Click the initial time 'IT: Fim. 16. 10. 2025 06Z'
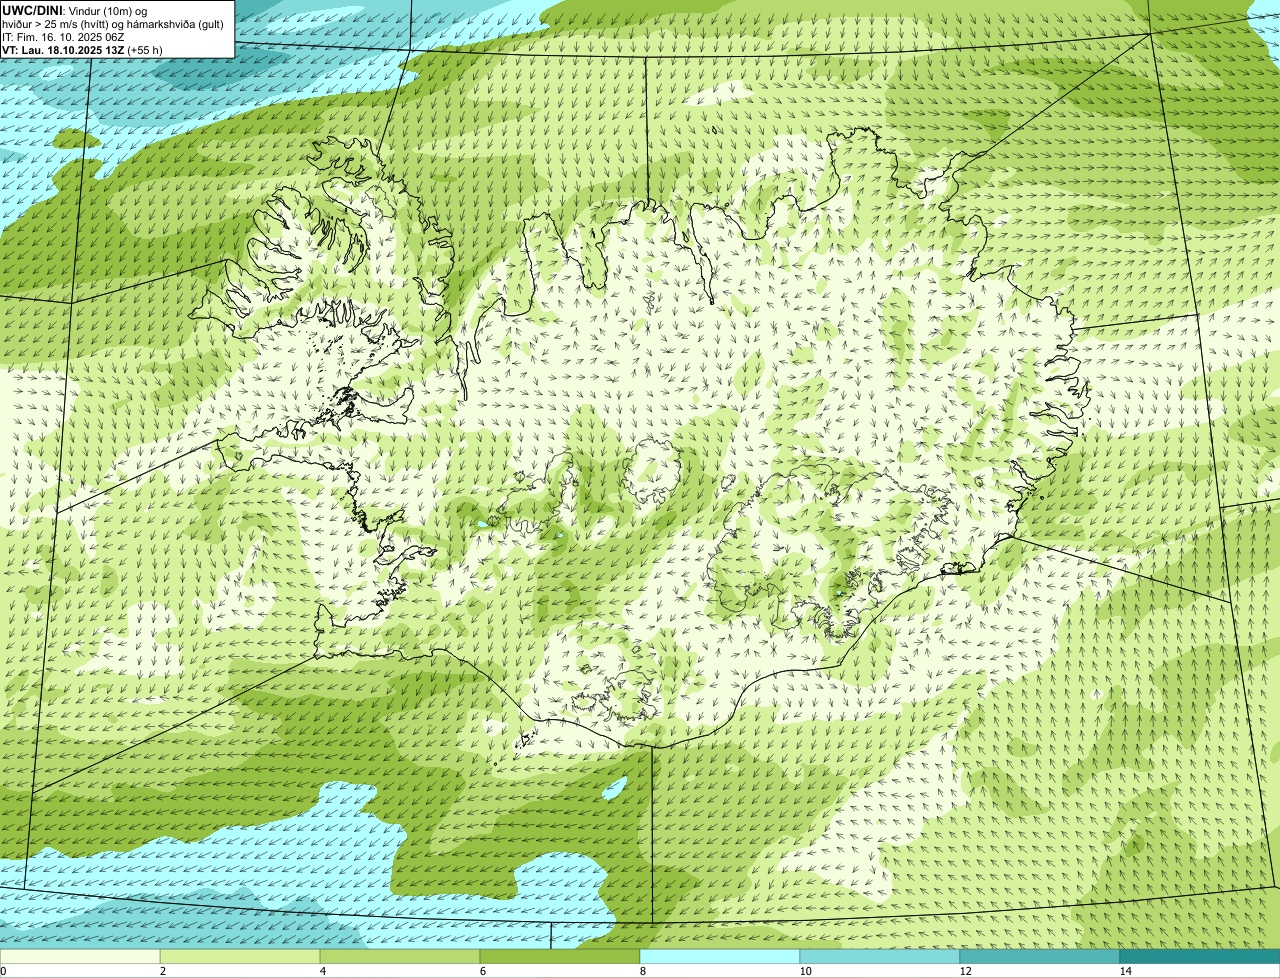The height and width of the screenshot is (978, 1280). 63,37
